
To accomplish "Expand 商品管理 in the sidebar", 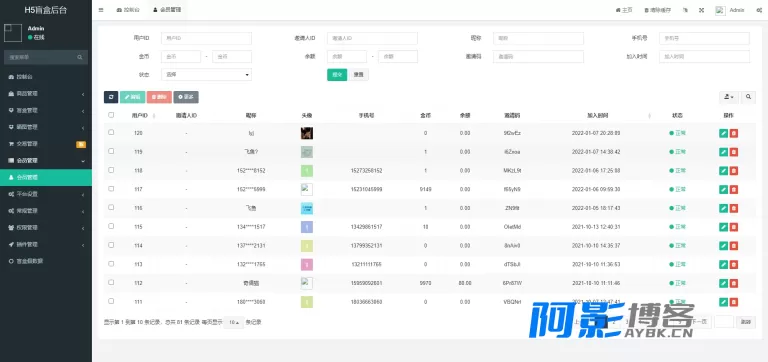I will point(46,94).
